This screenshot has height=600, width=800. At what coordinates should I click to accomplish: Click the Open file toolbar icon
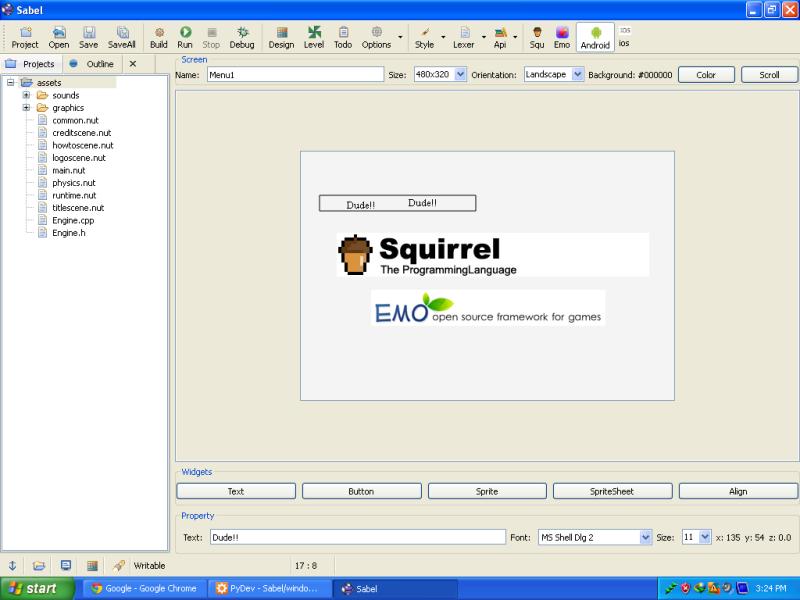pyautogui.click(x=59, y=38)
